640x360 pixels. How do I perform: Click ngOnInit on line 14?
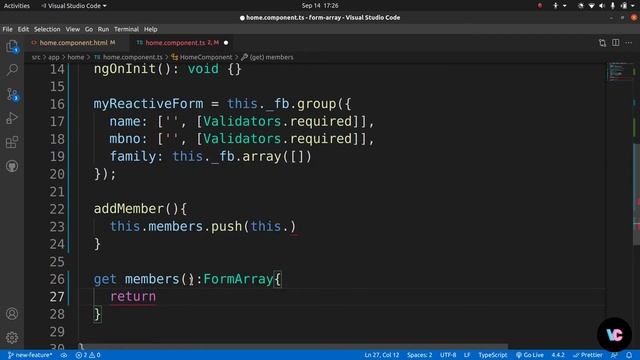tap(124, 69)
